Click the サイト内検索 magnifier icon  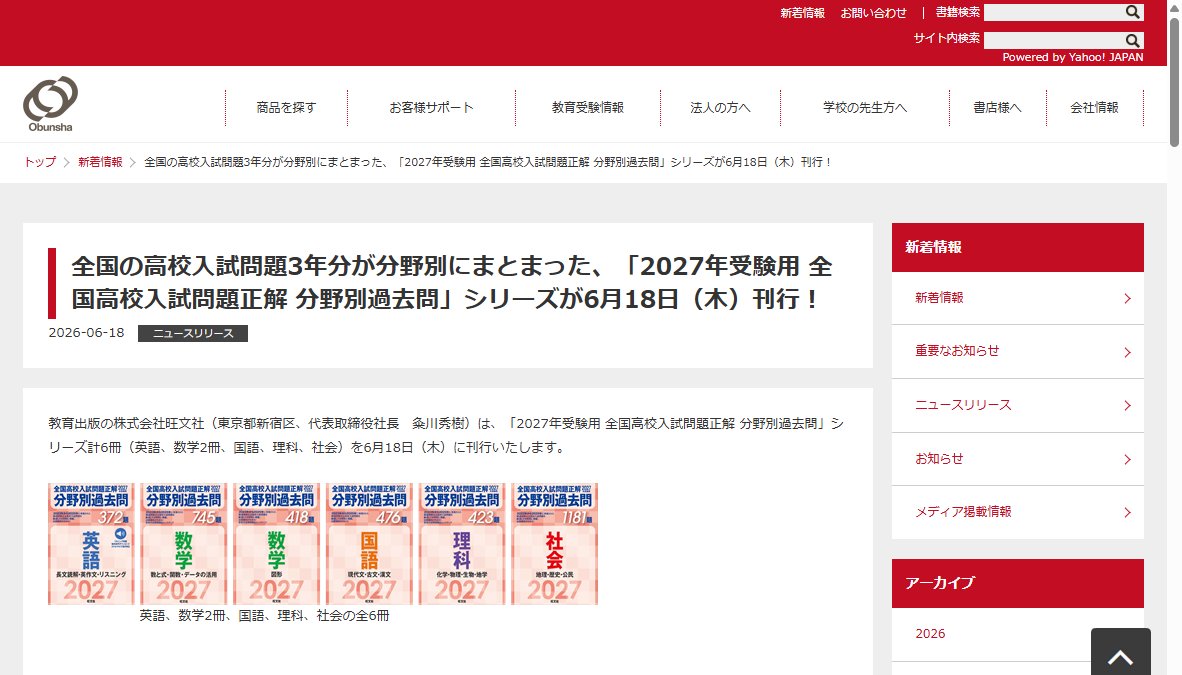point(1132,40)
